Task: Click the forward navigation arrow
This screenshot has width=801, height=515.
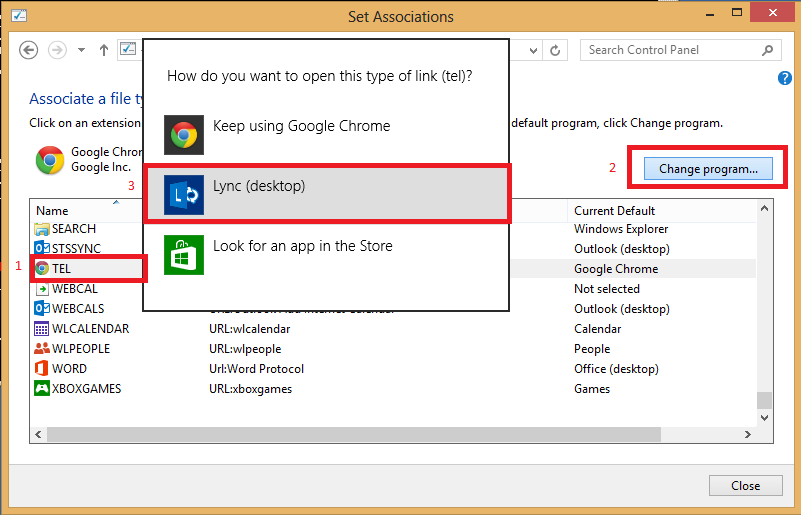Action: click(x=57, y=50)
